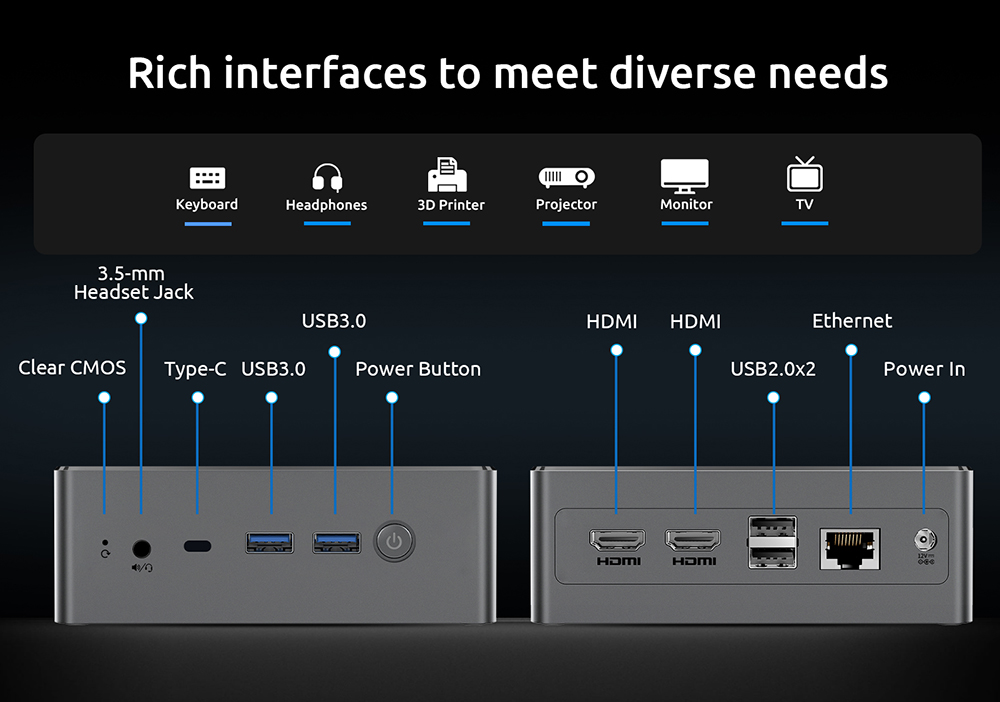Click the Power In text label

[924, 369]
